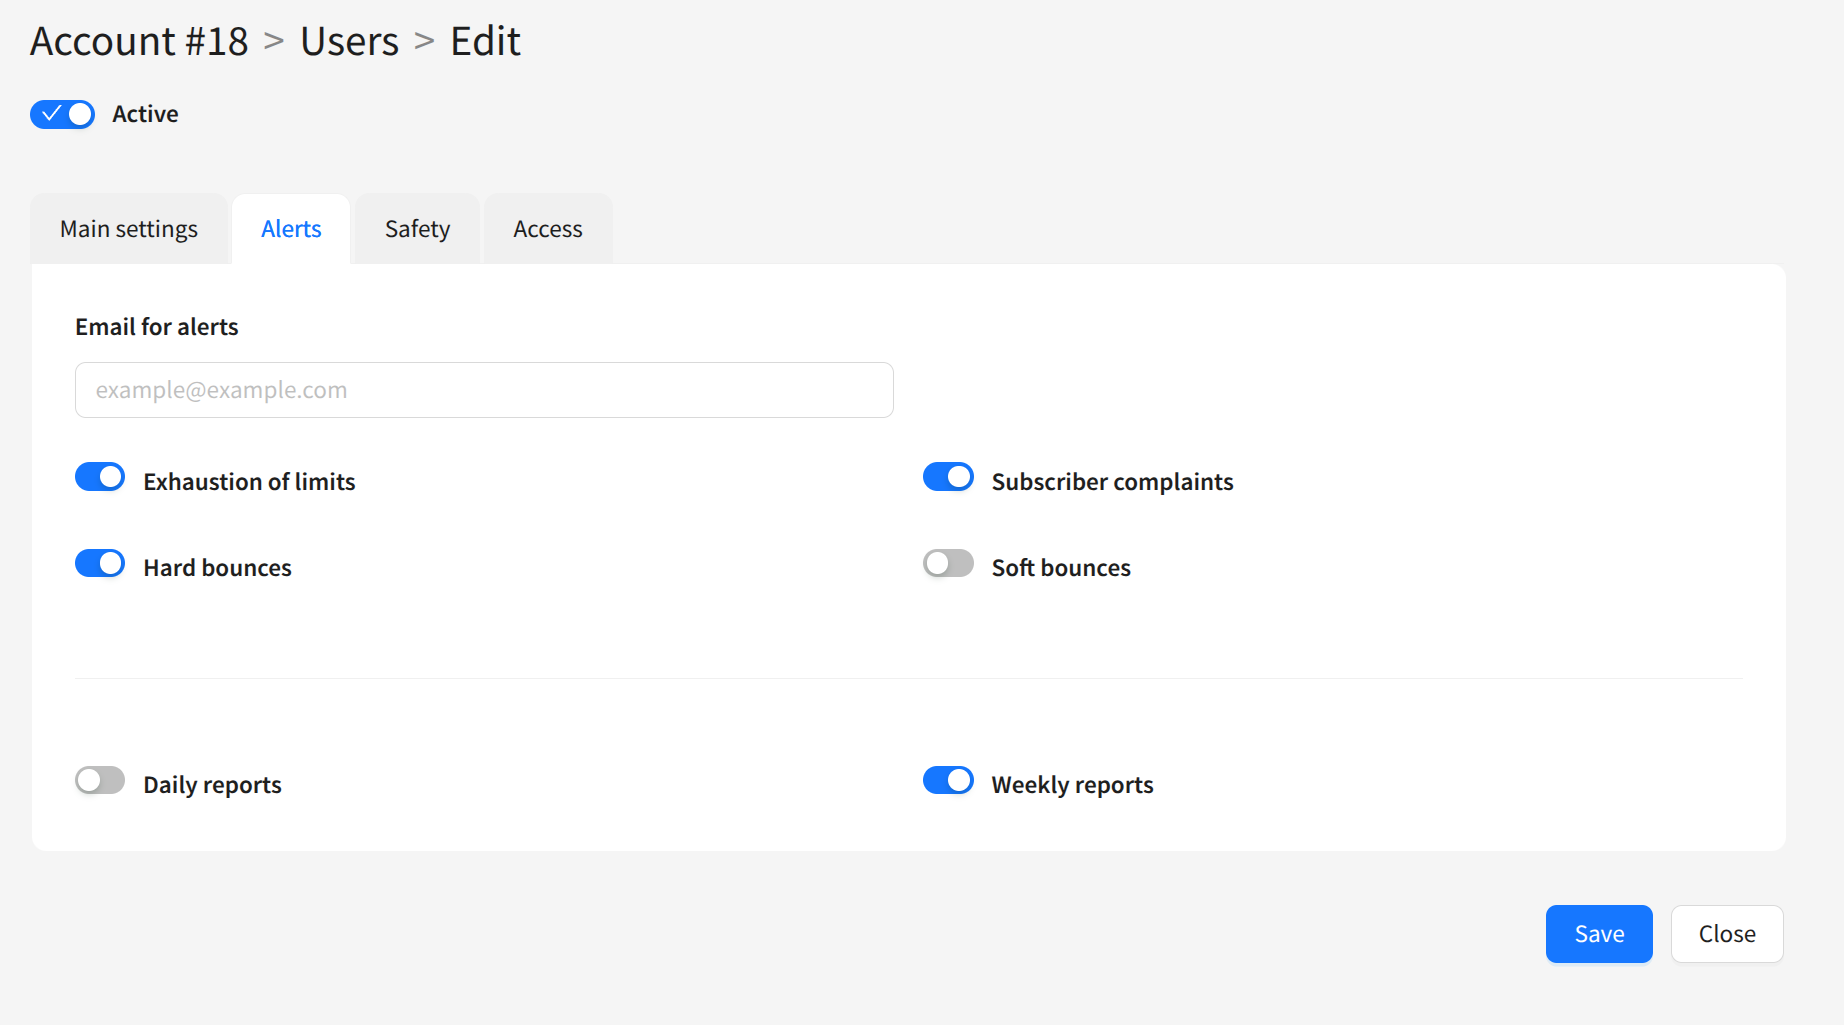The image size is (1844, 1025).
Task: Switch to the Access tab
Action: (547, 229)
